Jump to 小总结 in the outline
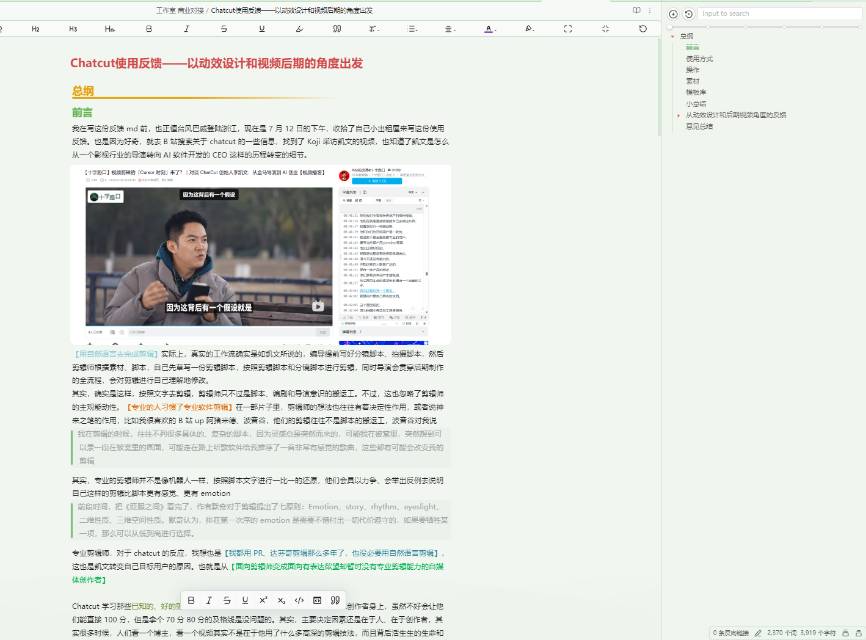Viewport: 866px width, 640px height. coord(696,104)
